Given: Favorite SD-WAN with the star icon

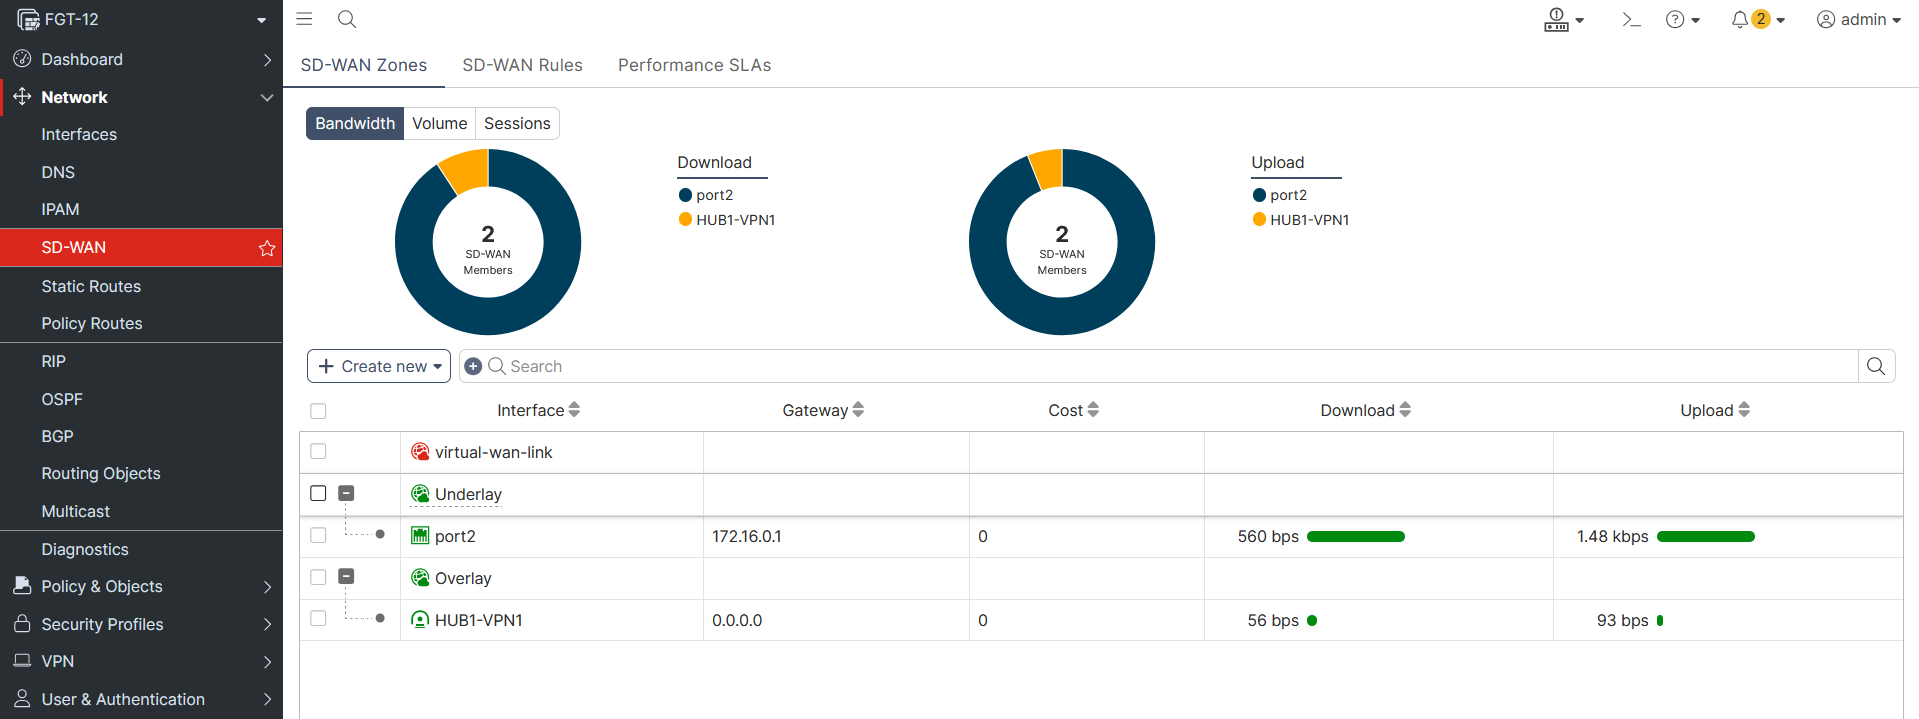Looking at the screenshot, I should tap(267, 248).
